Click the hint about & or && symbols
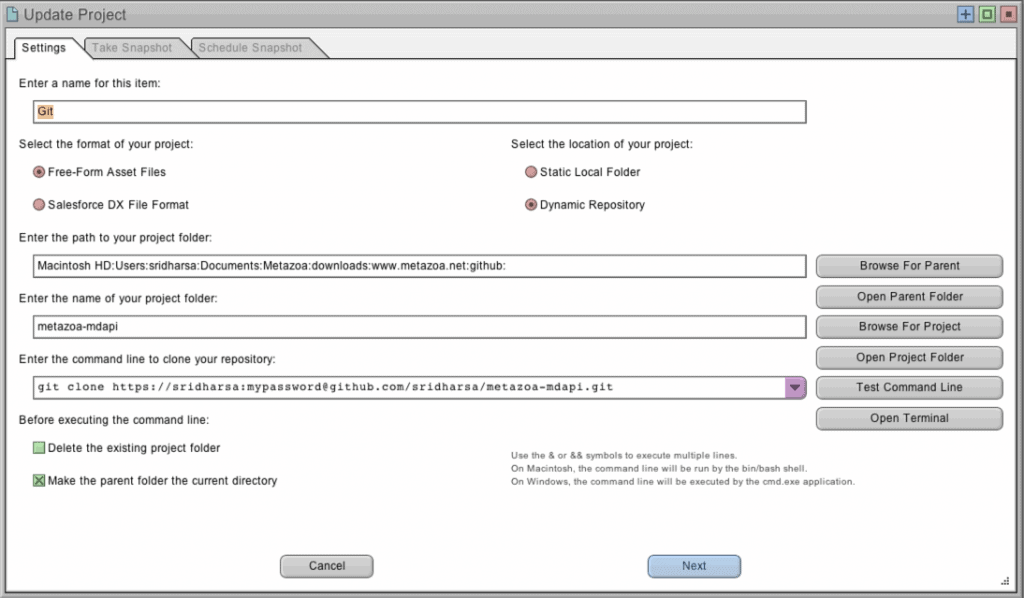 click(x=624, y=455)
